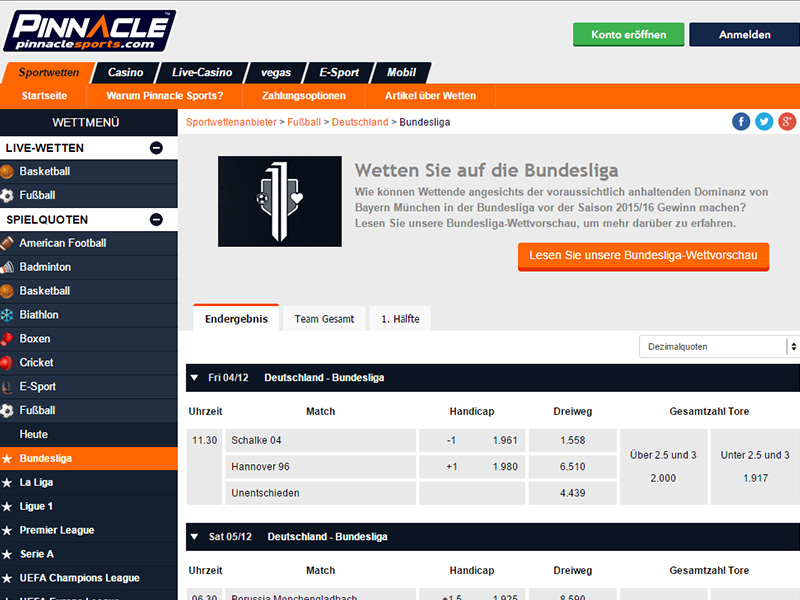Click Lesen Sie unsere Bundesliga-Wettvorschau button
800x600 pixels.
[643, 256]
